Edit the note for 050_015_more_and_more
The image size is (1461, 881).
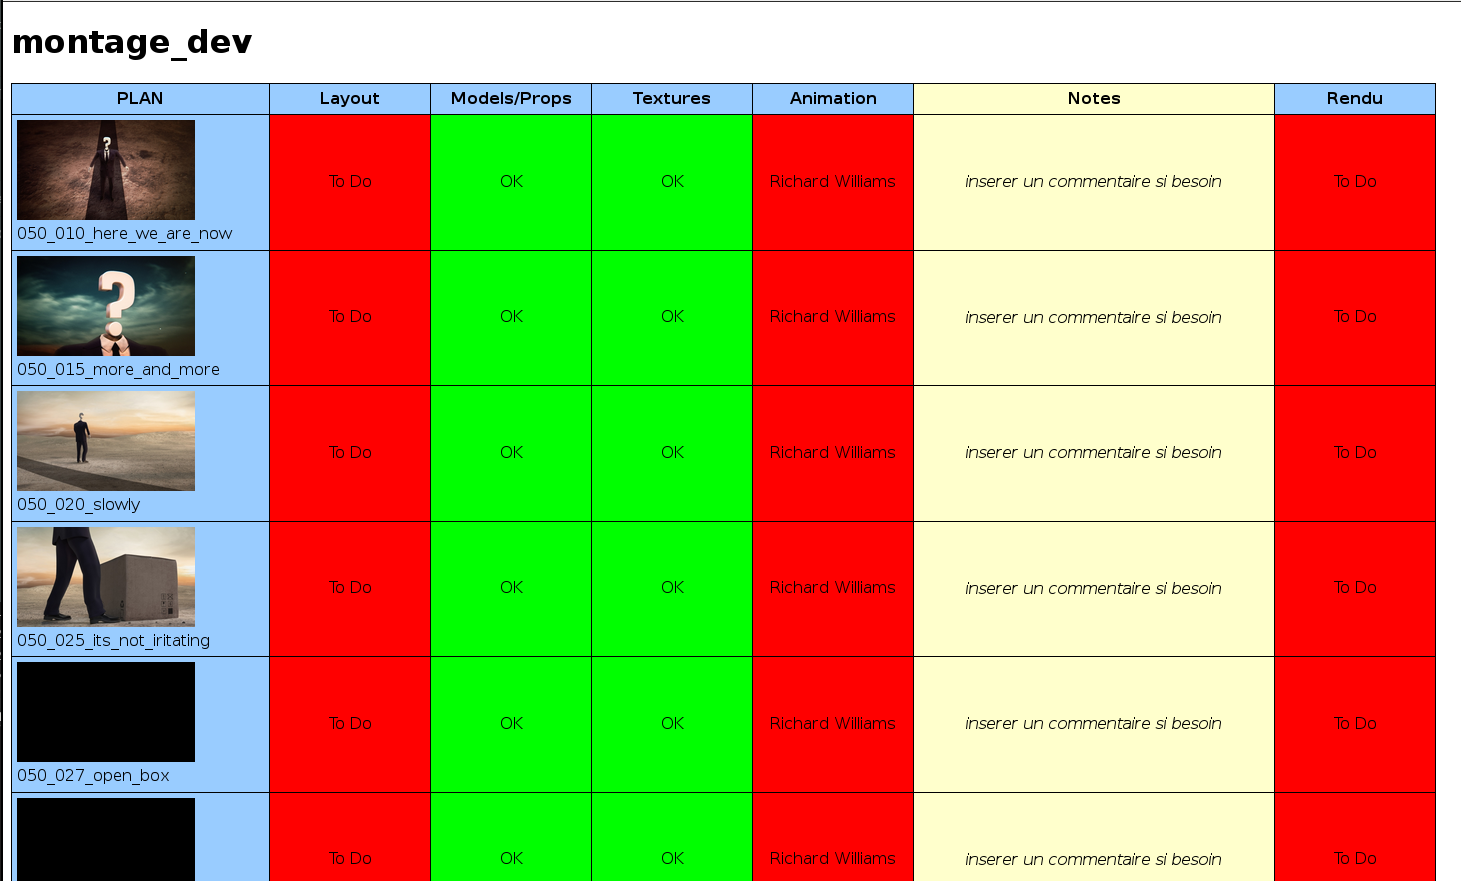pyautogui.click(x=1094, y=318)
